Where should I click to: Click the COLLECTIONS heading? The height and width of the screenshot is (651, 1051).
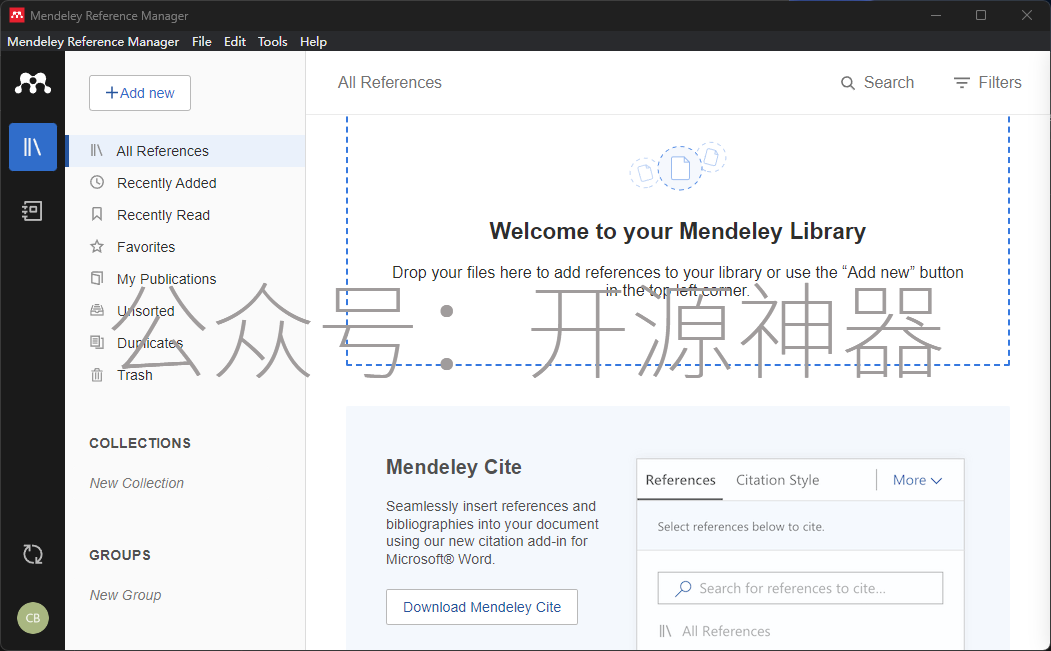pos(140,443)
